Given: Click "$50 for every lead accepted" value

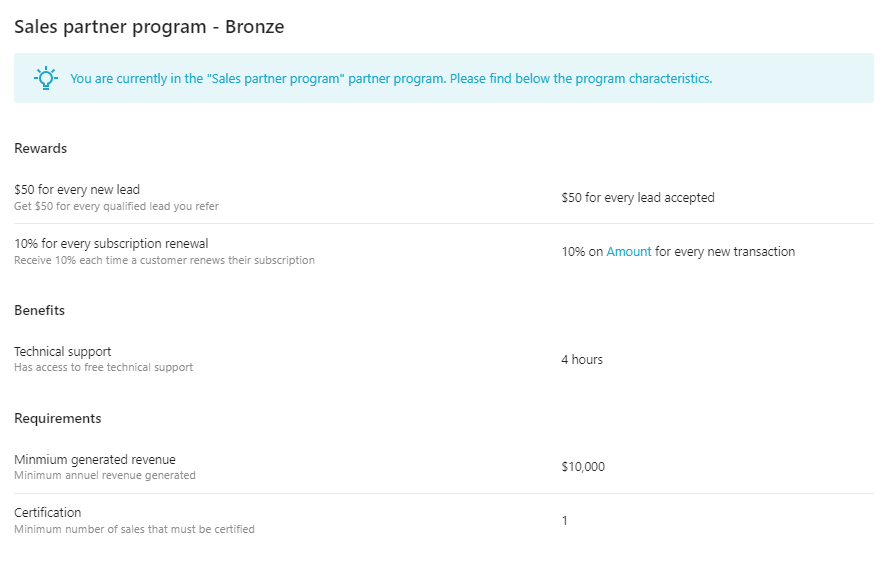Looking at the screenshot, I should tap(637, 198).
